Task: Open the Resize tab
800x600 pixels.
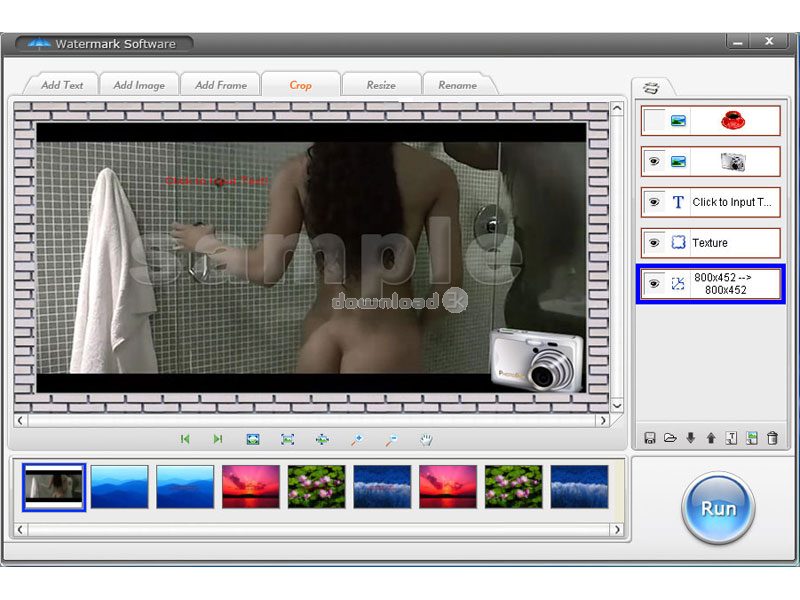Action: click(x=381, y=85)
